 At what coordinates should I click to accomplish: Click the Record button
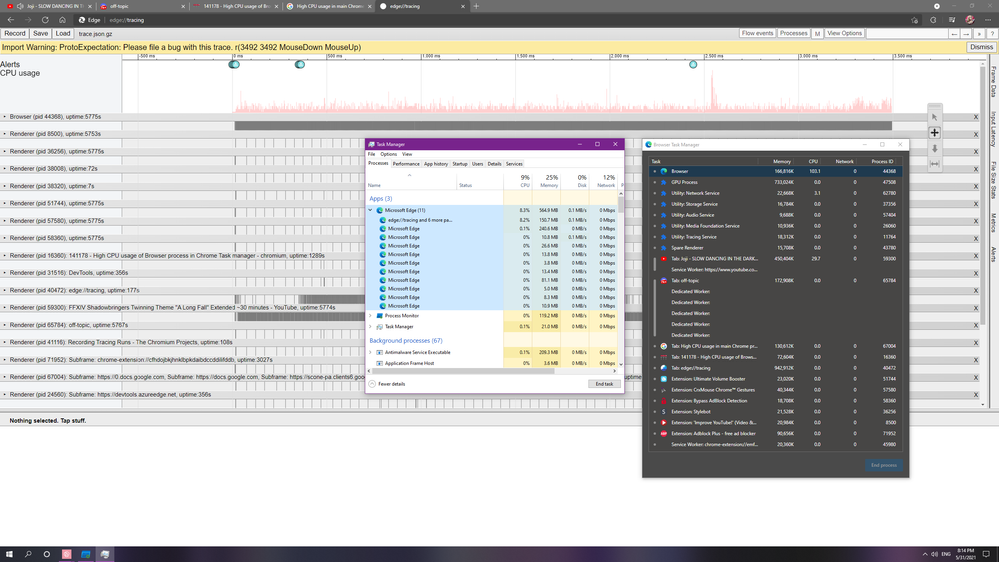coord(15,34)
